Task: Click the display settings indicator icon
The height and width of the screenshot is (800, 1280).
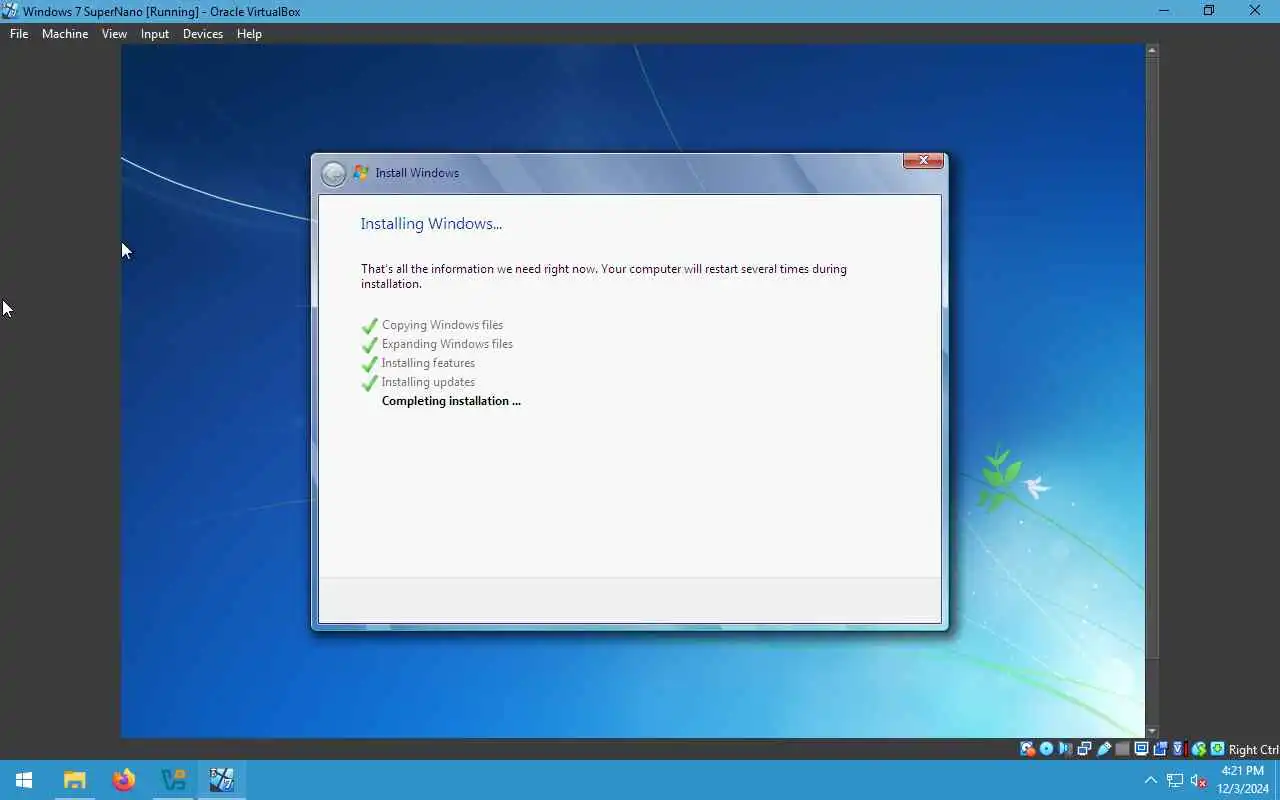Action: [1141, 749]
